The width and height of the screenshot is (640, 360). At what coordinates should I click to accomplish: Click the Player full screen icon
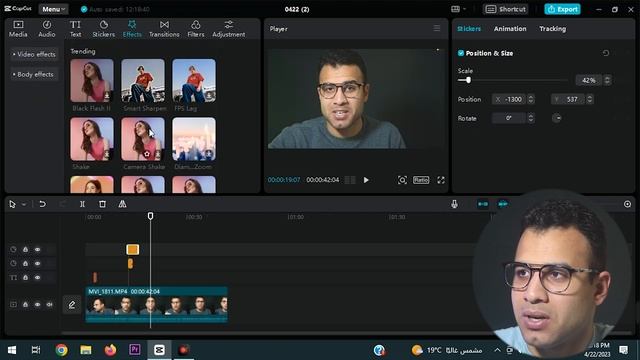pyautogui.click(x=441, y=180)
